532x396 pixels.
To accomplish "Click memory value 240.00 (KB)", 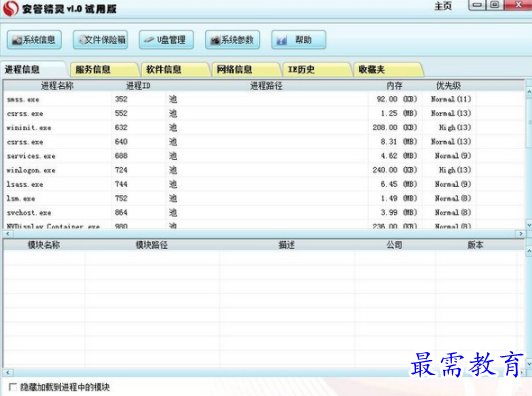I will [395, 170].
